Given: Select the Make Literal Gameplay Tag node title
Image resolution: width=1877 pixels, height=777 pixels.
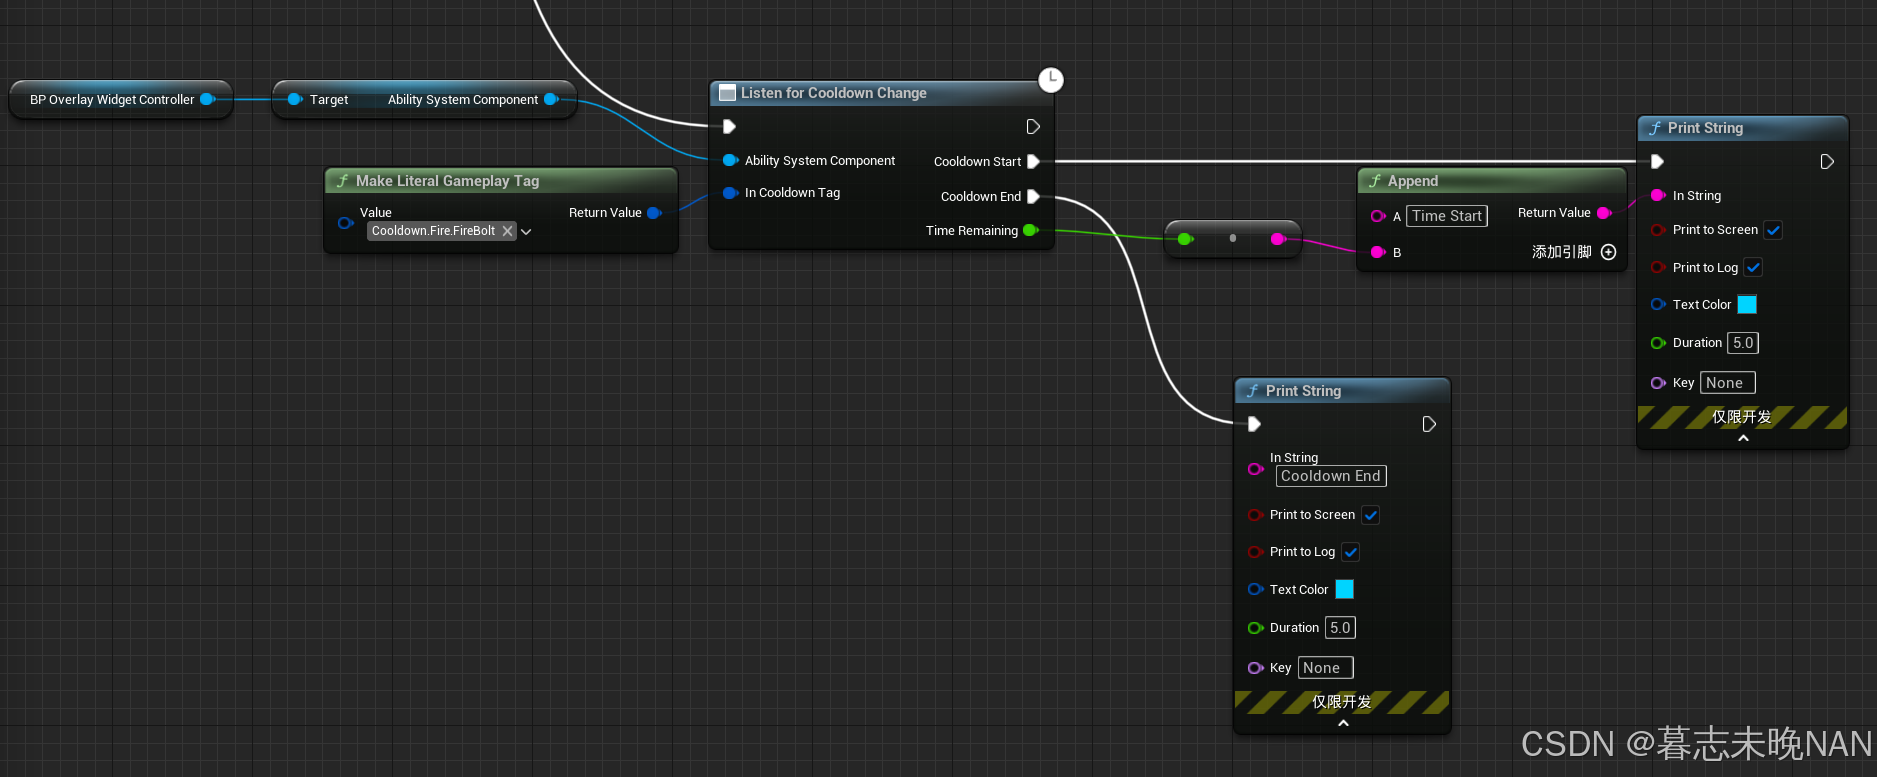Looking at the screenshot, I should (x=447, y=181).
